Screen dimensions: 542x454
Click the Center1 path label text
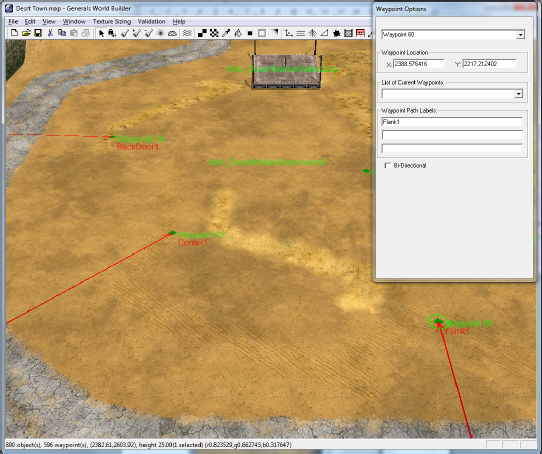pos(193,243)
